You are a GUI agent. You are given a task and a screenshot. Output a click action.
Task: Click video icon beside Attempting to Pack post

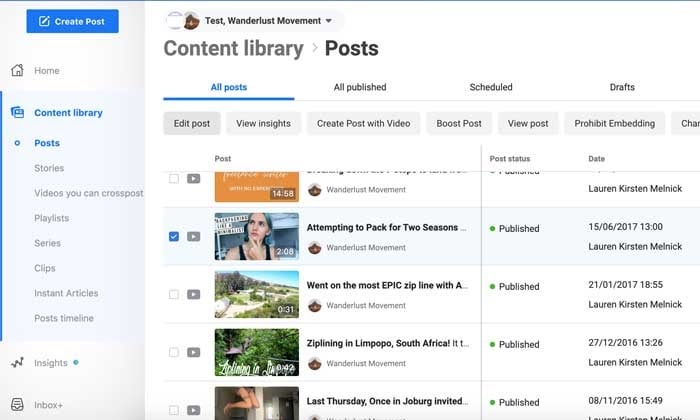(193, 236)
